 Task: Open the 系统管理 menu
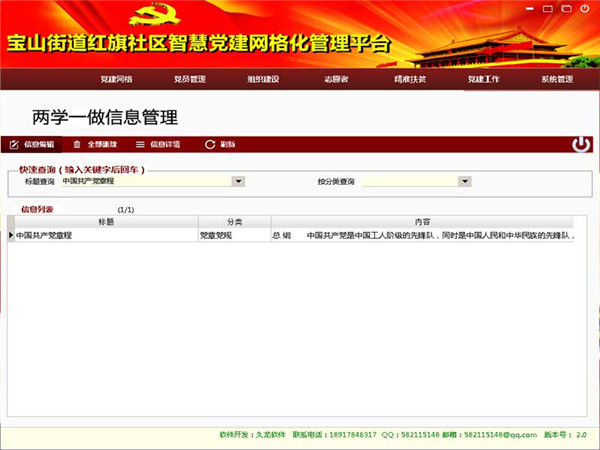pyautogui.click(x=557, y=79)
